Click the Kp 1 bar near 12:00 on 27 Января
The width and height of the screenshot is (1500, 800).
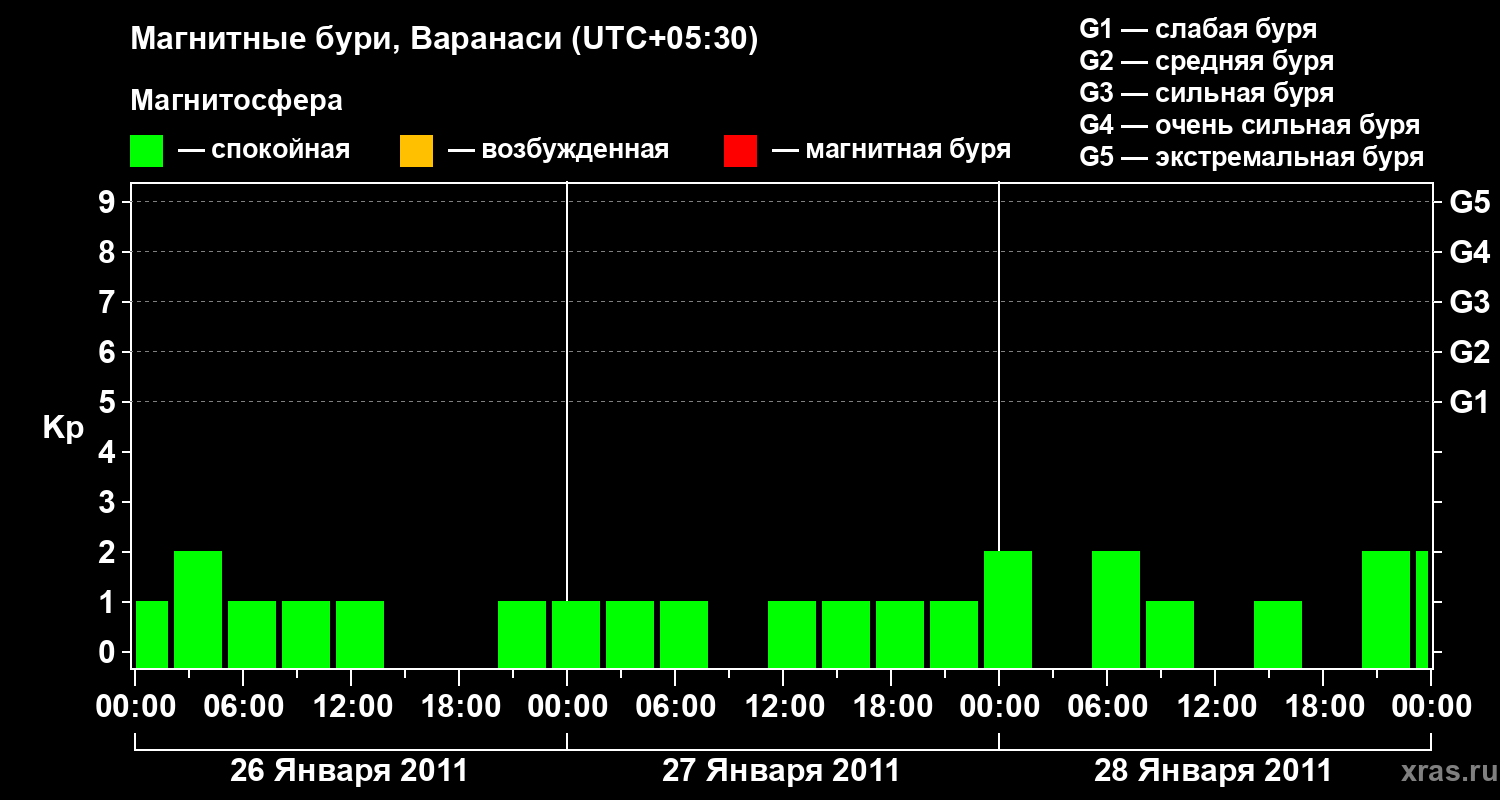pyautogui.click(x=792, y=634)
